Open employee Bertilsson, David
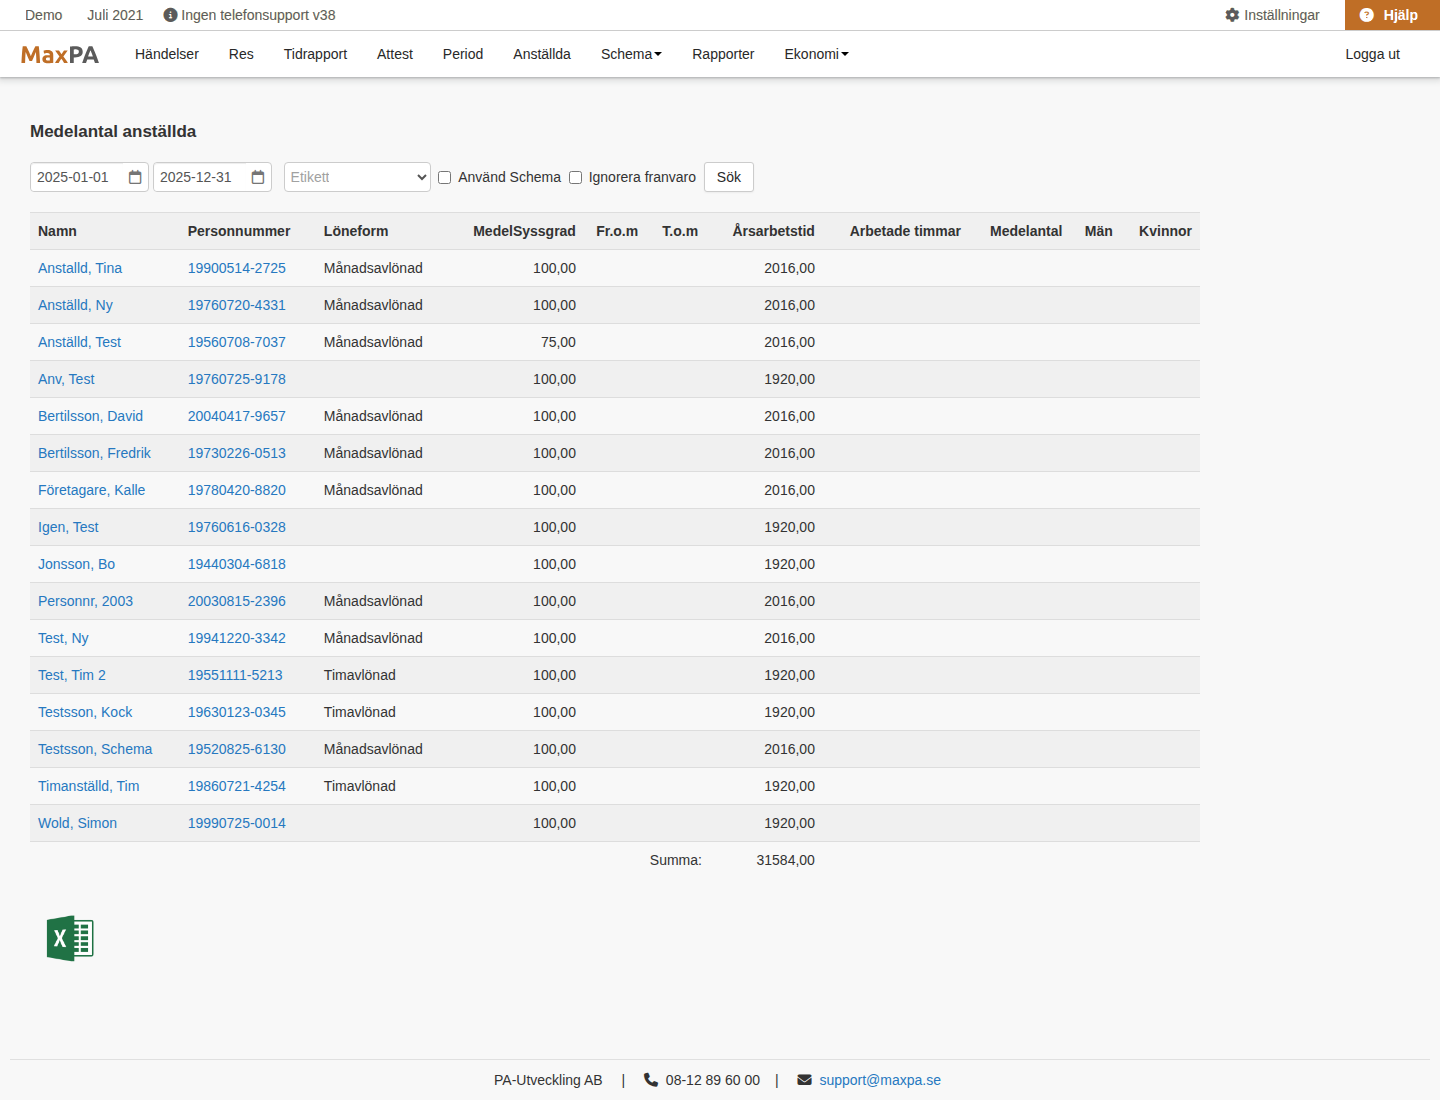 click(x=90, y=416)
